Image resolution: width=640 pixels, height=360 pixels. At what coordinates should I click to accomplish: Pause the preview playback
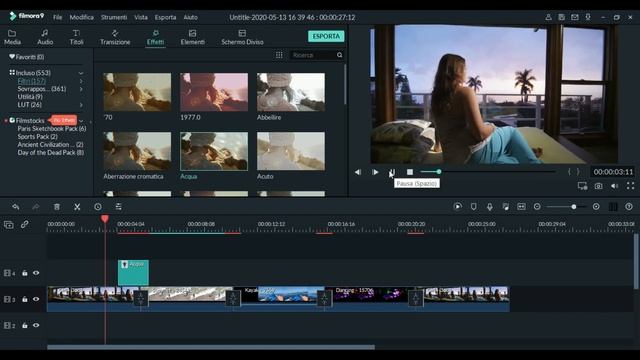tap(392, 172)
